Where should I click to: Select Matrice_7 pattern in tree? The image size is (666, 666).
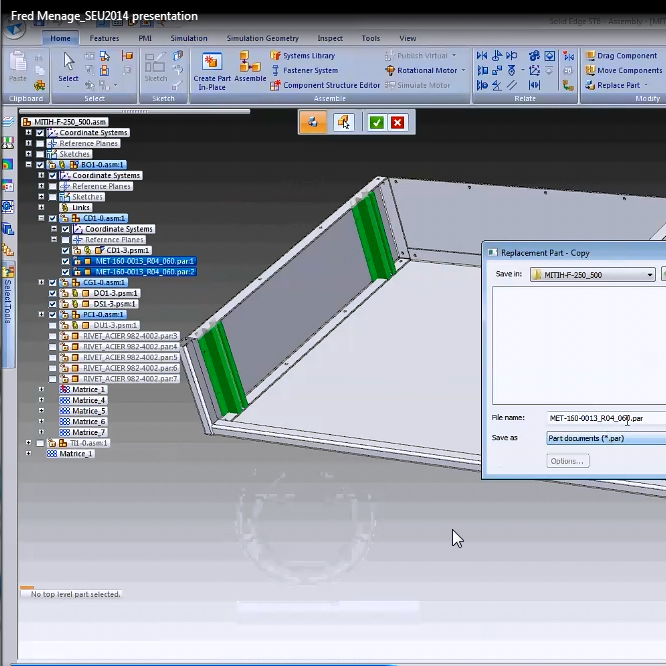click(88, 432)
